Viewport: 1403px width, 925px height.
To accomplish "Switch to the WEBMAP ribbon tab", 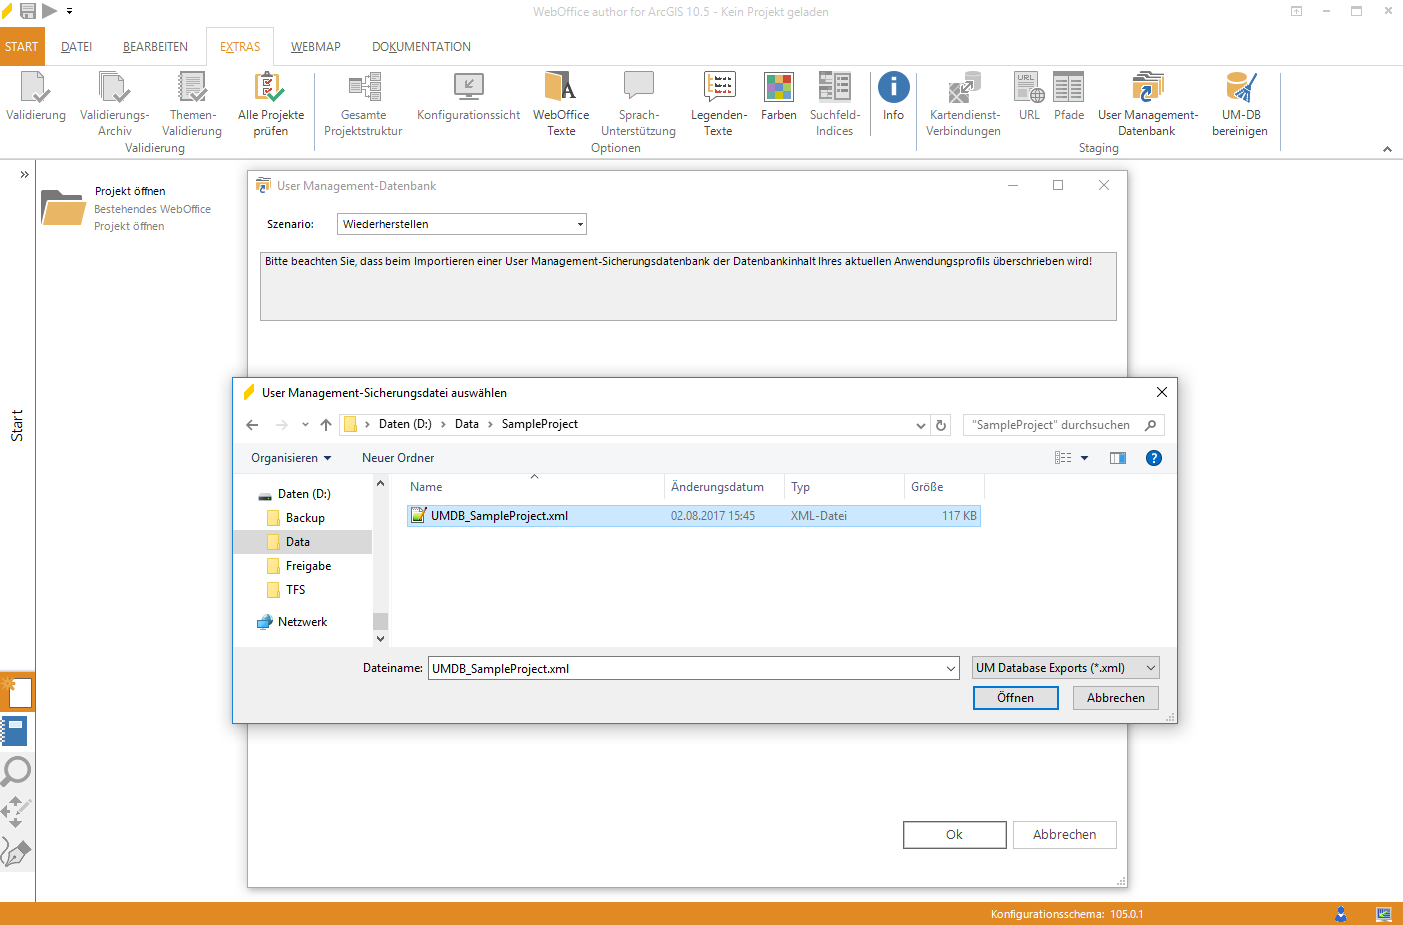I will point(315,46).
